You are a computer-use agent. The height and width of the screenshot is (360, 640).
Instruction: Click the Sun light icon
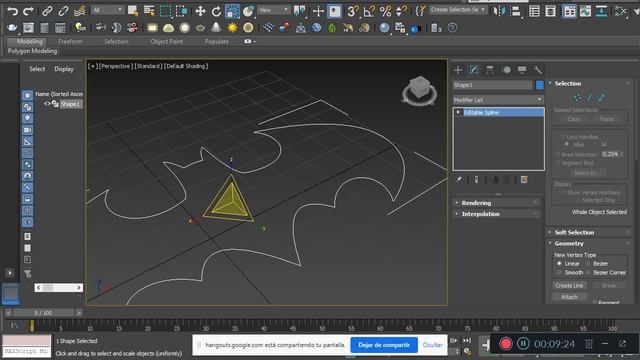click(232, 28)
